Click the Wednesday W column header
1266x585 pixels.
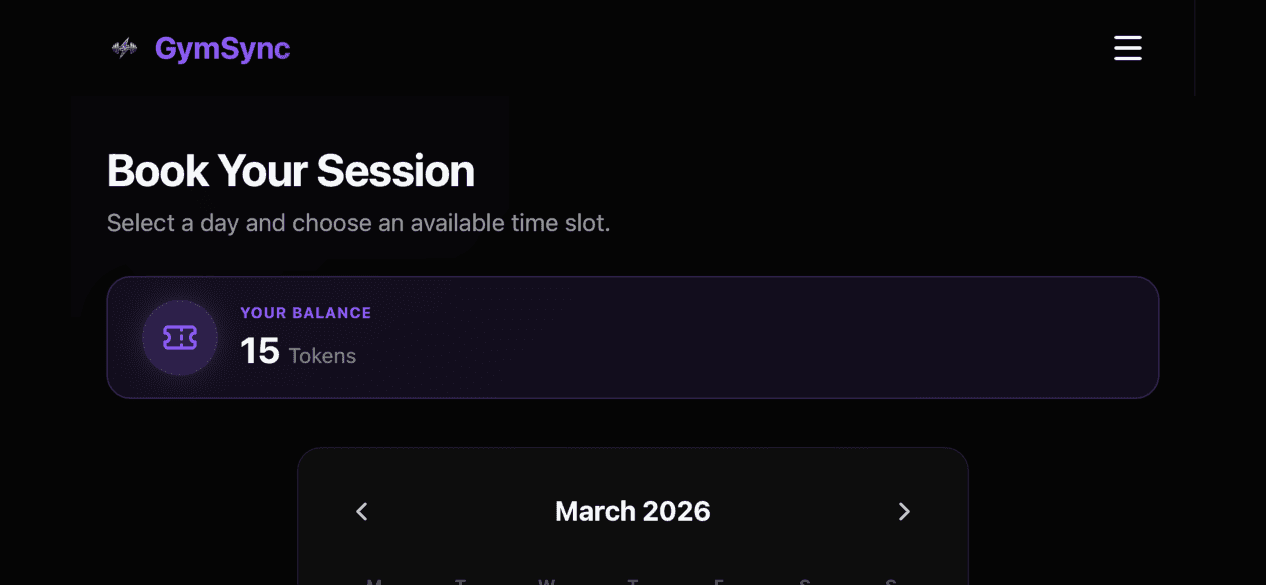[546, 581]
